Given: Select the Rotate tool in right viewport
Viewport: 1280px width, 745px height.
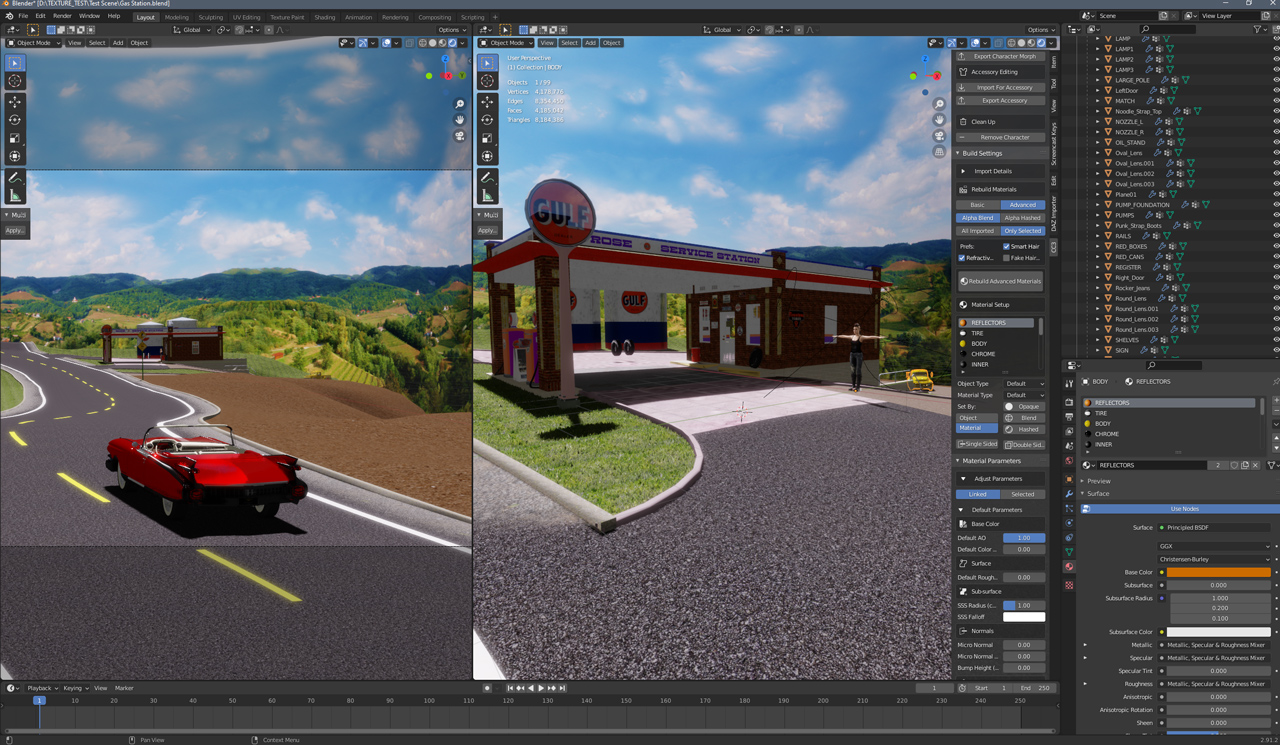Looking at the screenshot, I should tap(487, 120).
